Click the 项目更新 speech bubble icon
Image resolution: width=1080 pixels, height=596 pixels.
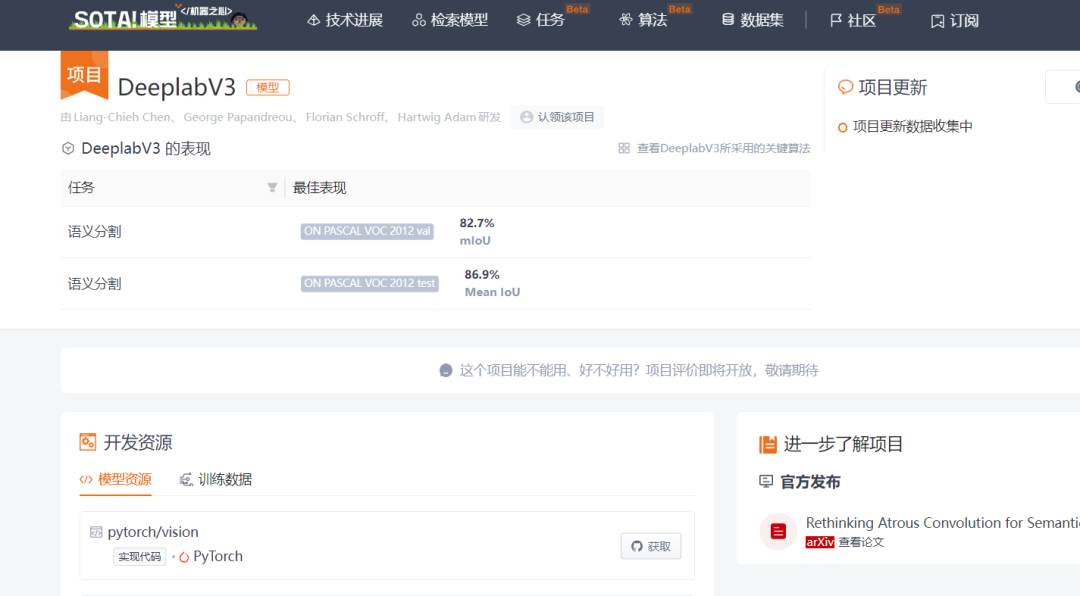[847, 87]
